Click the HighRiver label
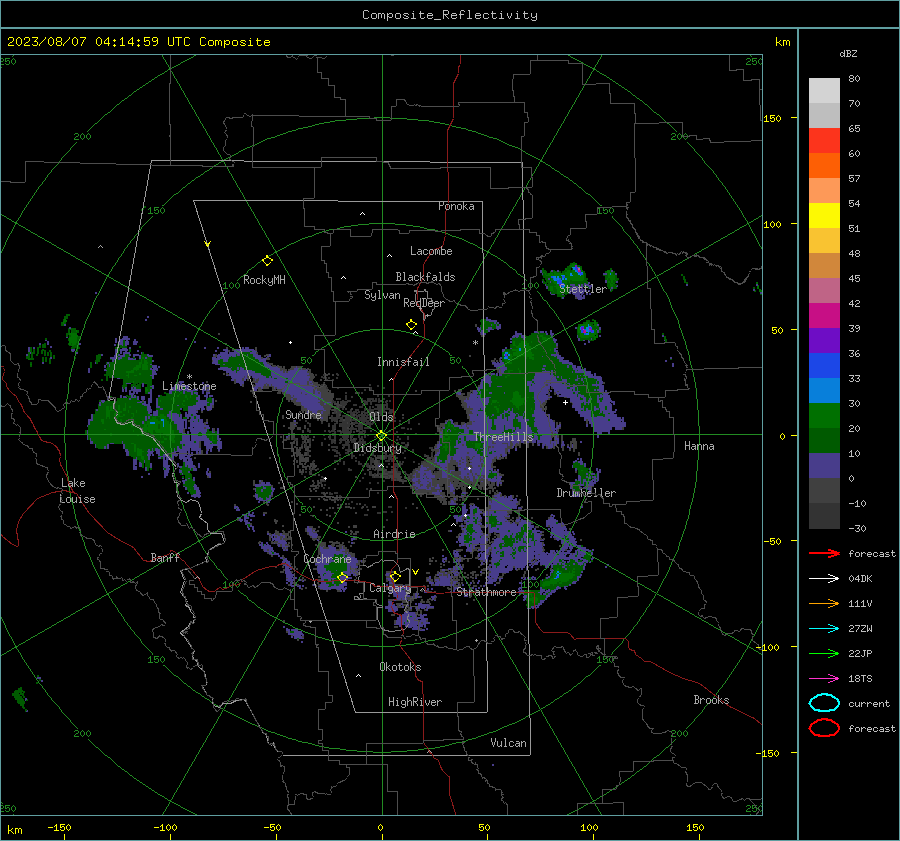Viewport: 900px width, 841px height. pos(415,702)
